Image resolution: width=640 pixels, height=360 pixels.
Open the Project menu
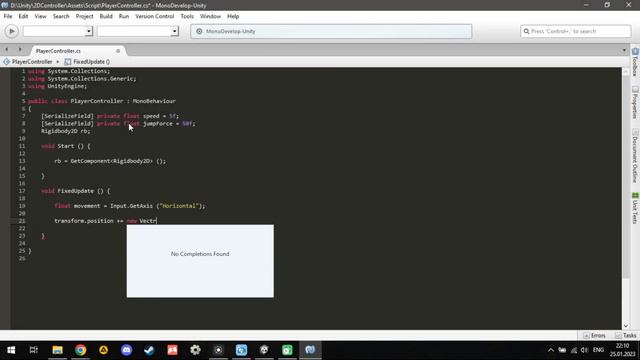[x=84, y=16]
